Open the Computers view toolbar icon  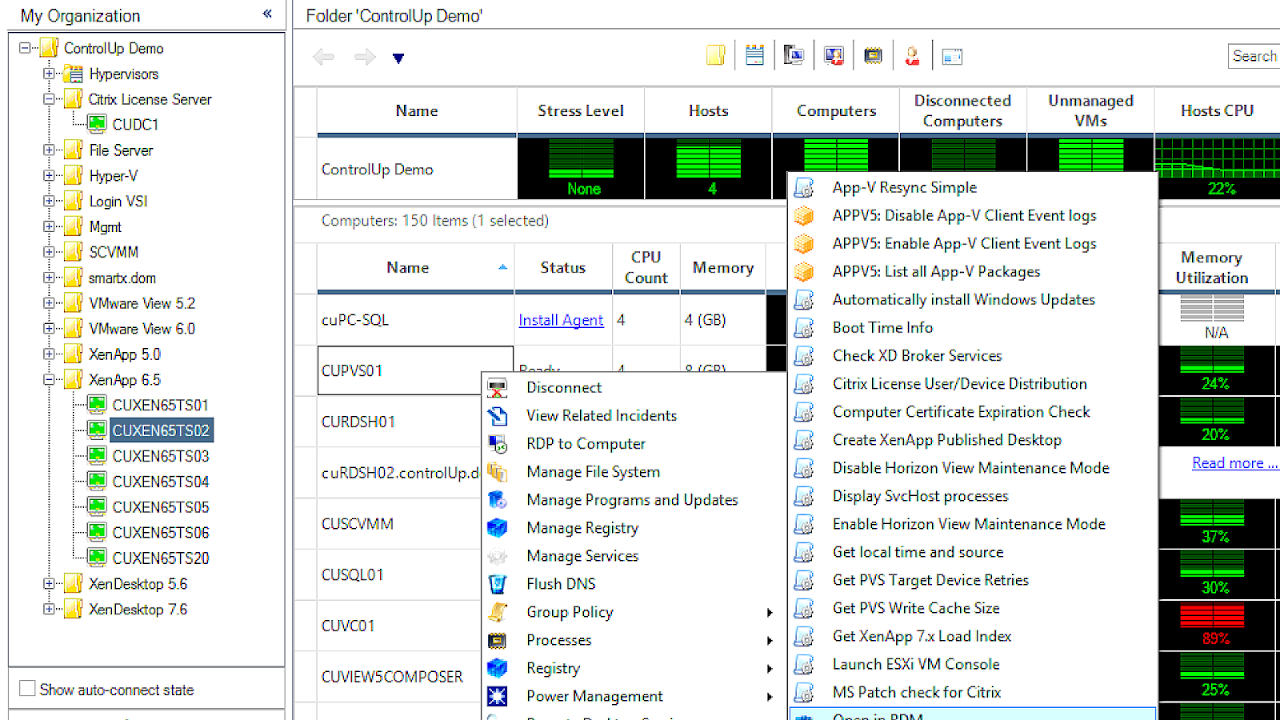(794, 56)
